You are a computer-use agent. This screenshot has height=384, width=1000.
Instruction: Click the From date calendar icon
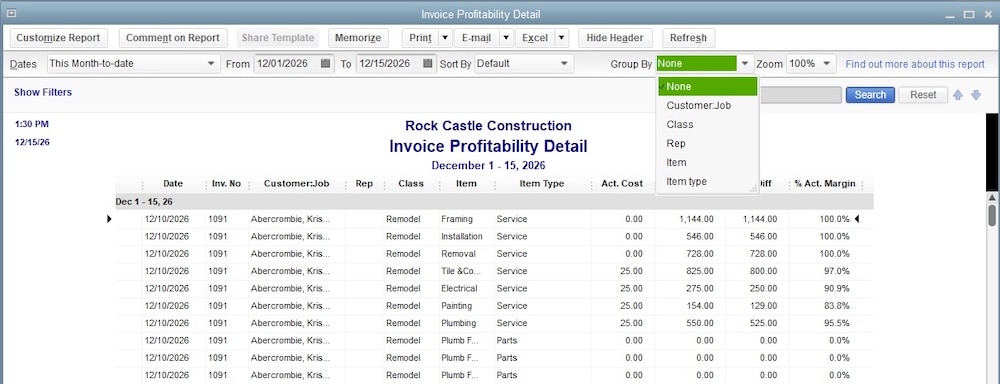pos(326,64)
